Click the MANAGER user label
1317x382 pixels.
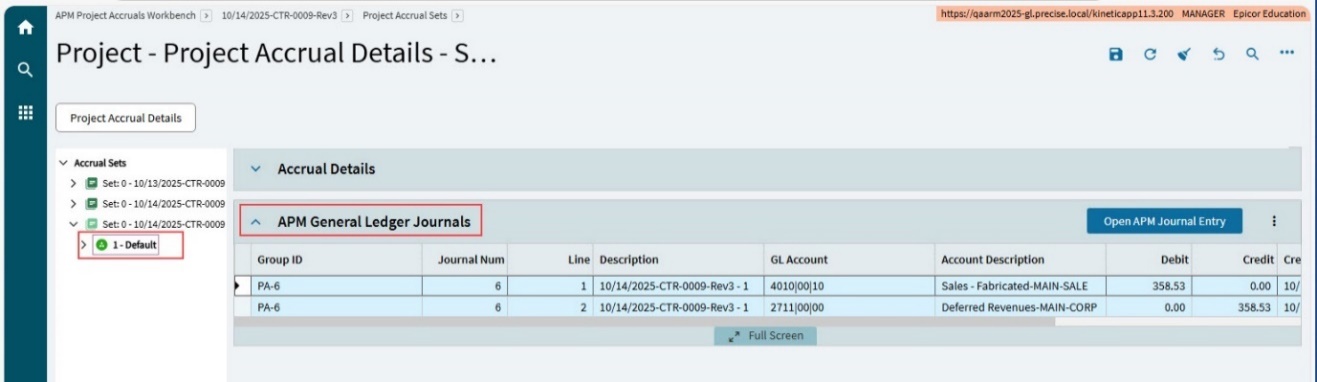[x=1201, y=14]
